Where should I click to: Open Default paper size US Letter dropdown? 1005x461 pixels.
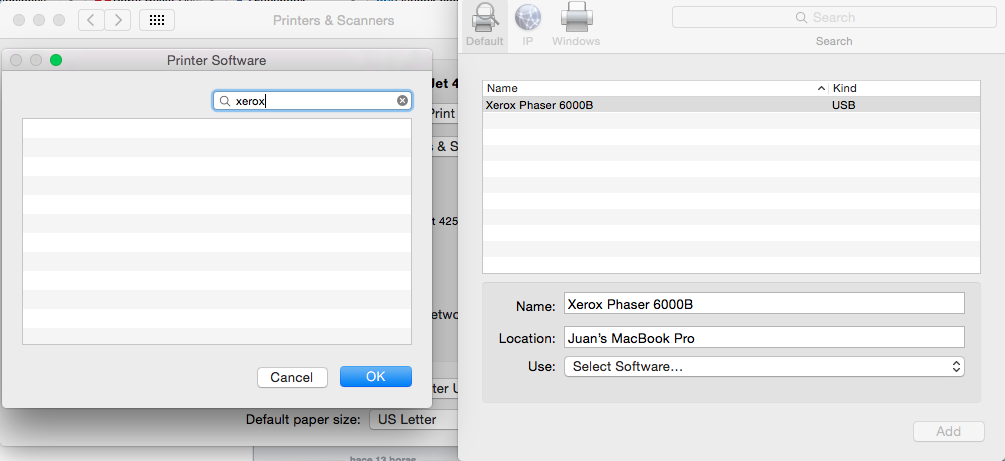[415, 420]
